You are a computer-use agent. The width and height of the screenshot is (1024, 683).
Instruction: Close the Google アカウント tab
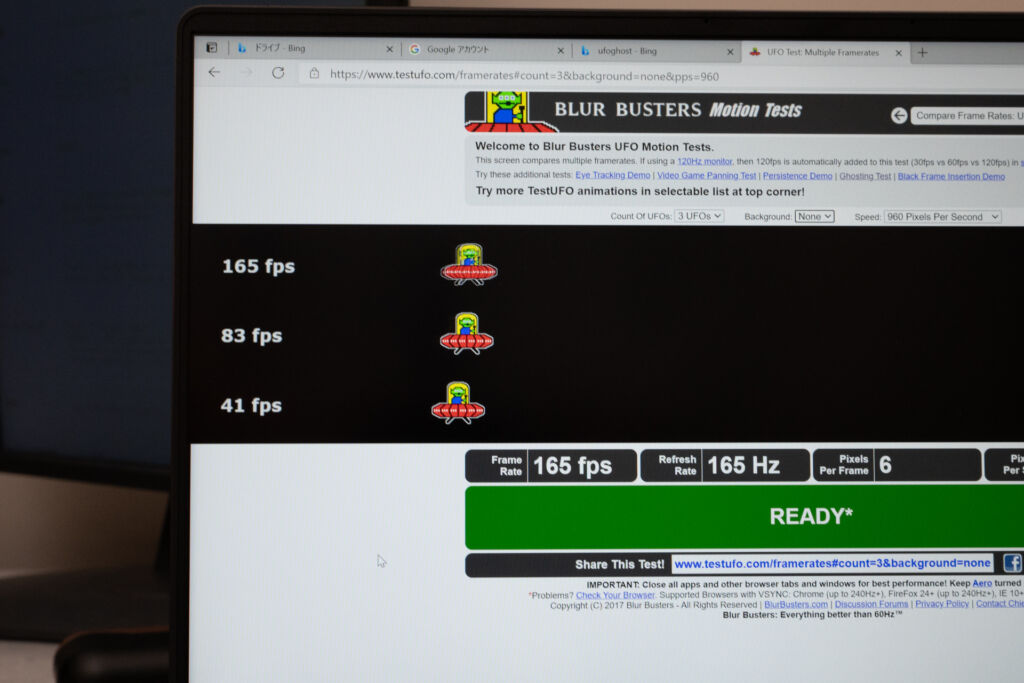click(x=560, y=50)
